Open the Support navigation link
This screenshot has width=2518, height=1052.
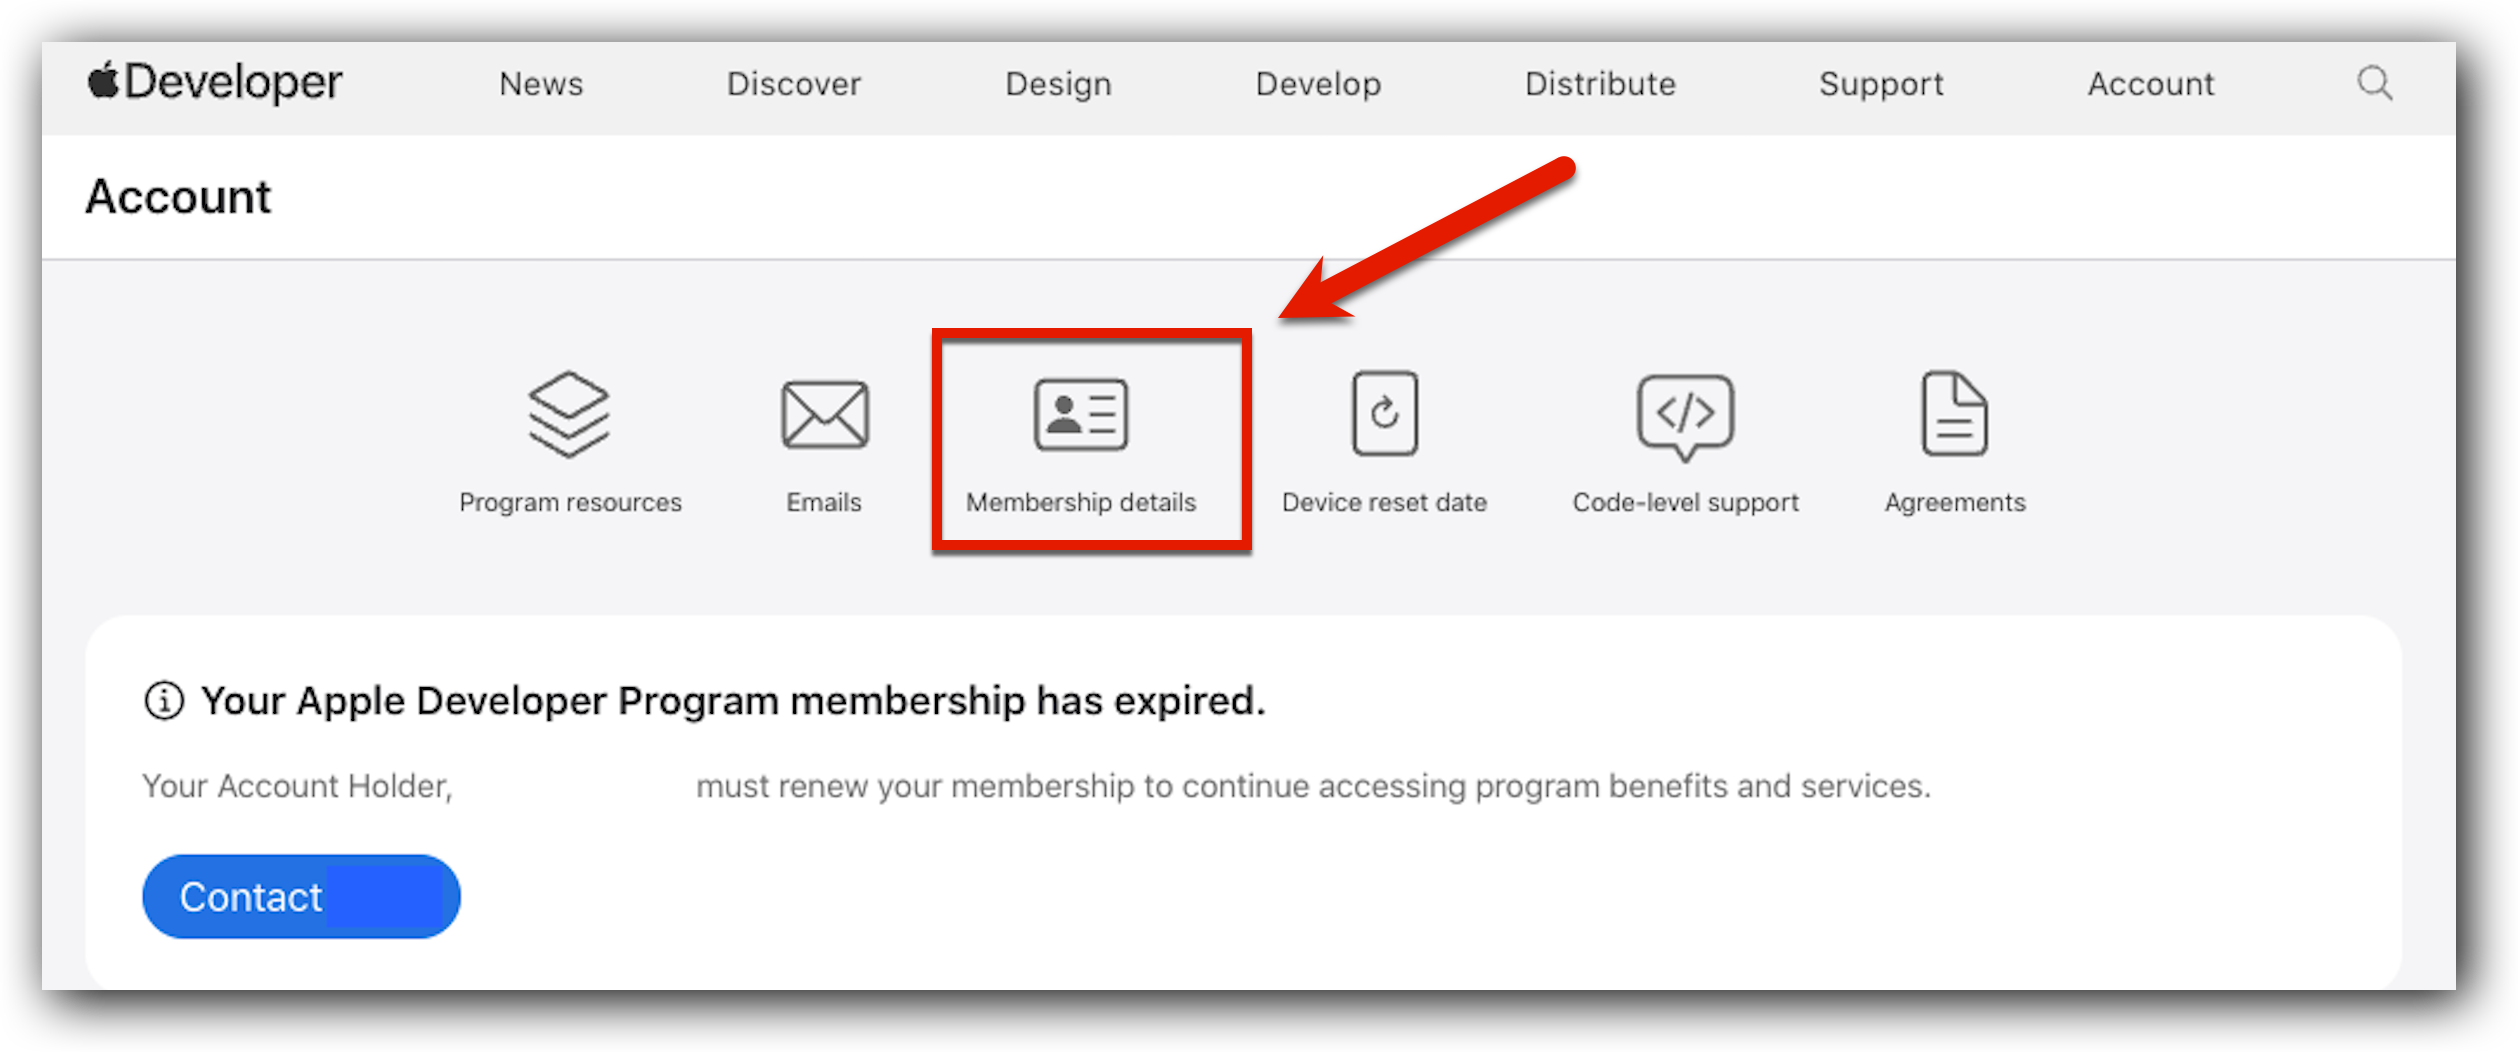1881,84
